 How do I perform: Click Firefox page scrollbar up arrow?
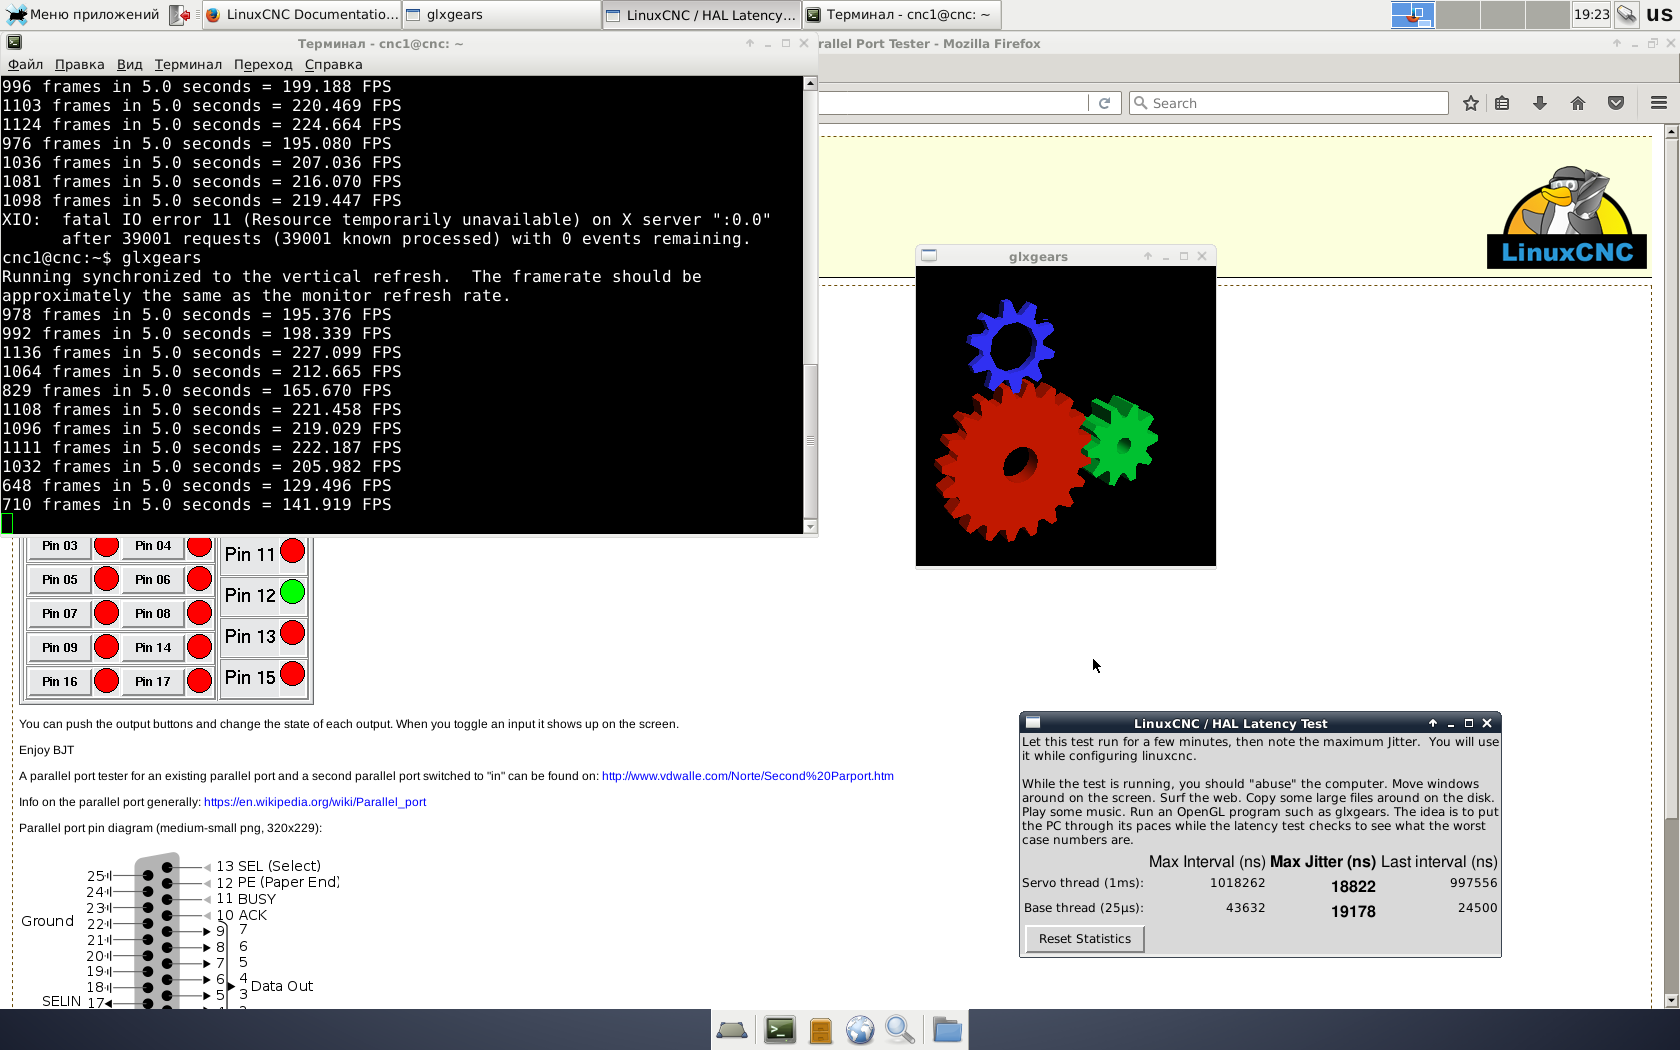(1671, 131)
